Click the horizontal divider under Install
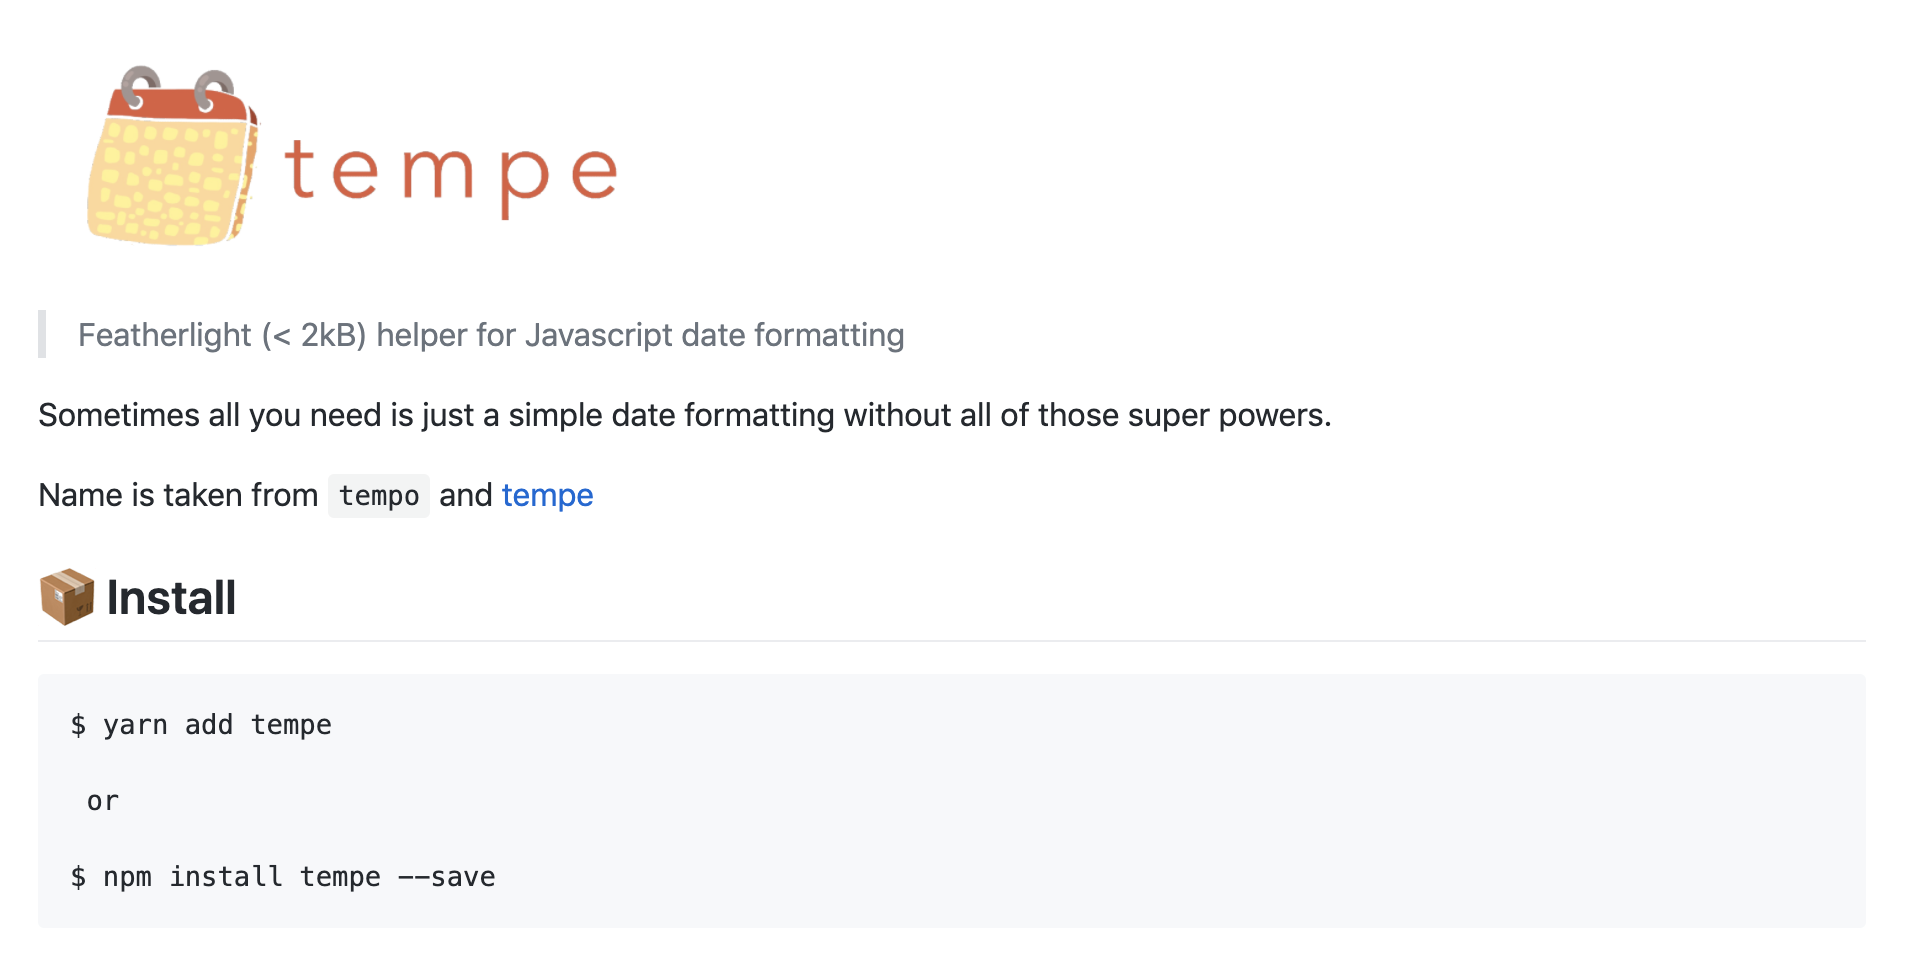1910x962 pixels. pos(950,641)
